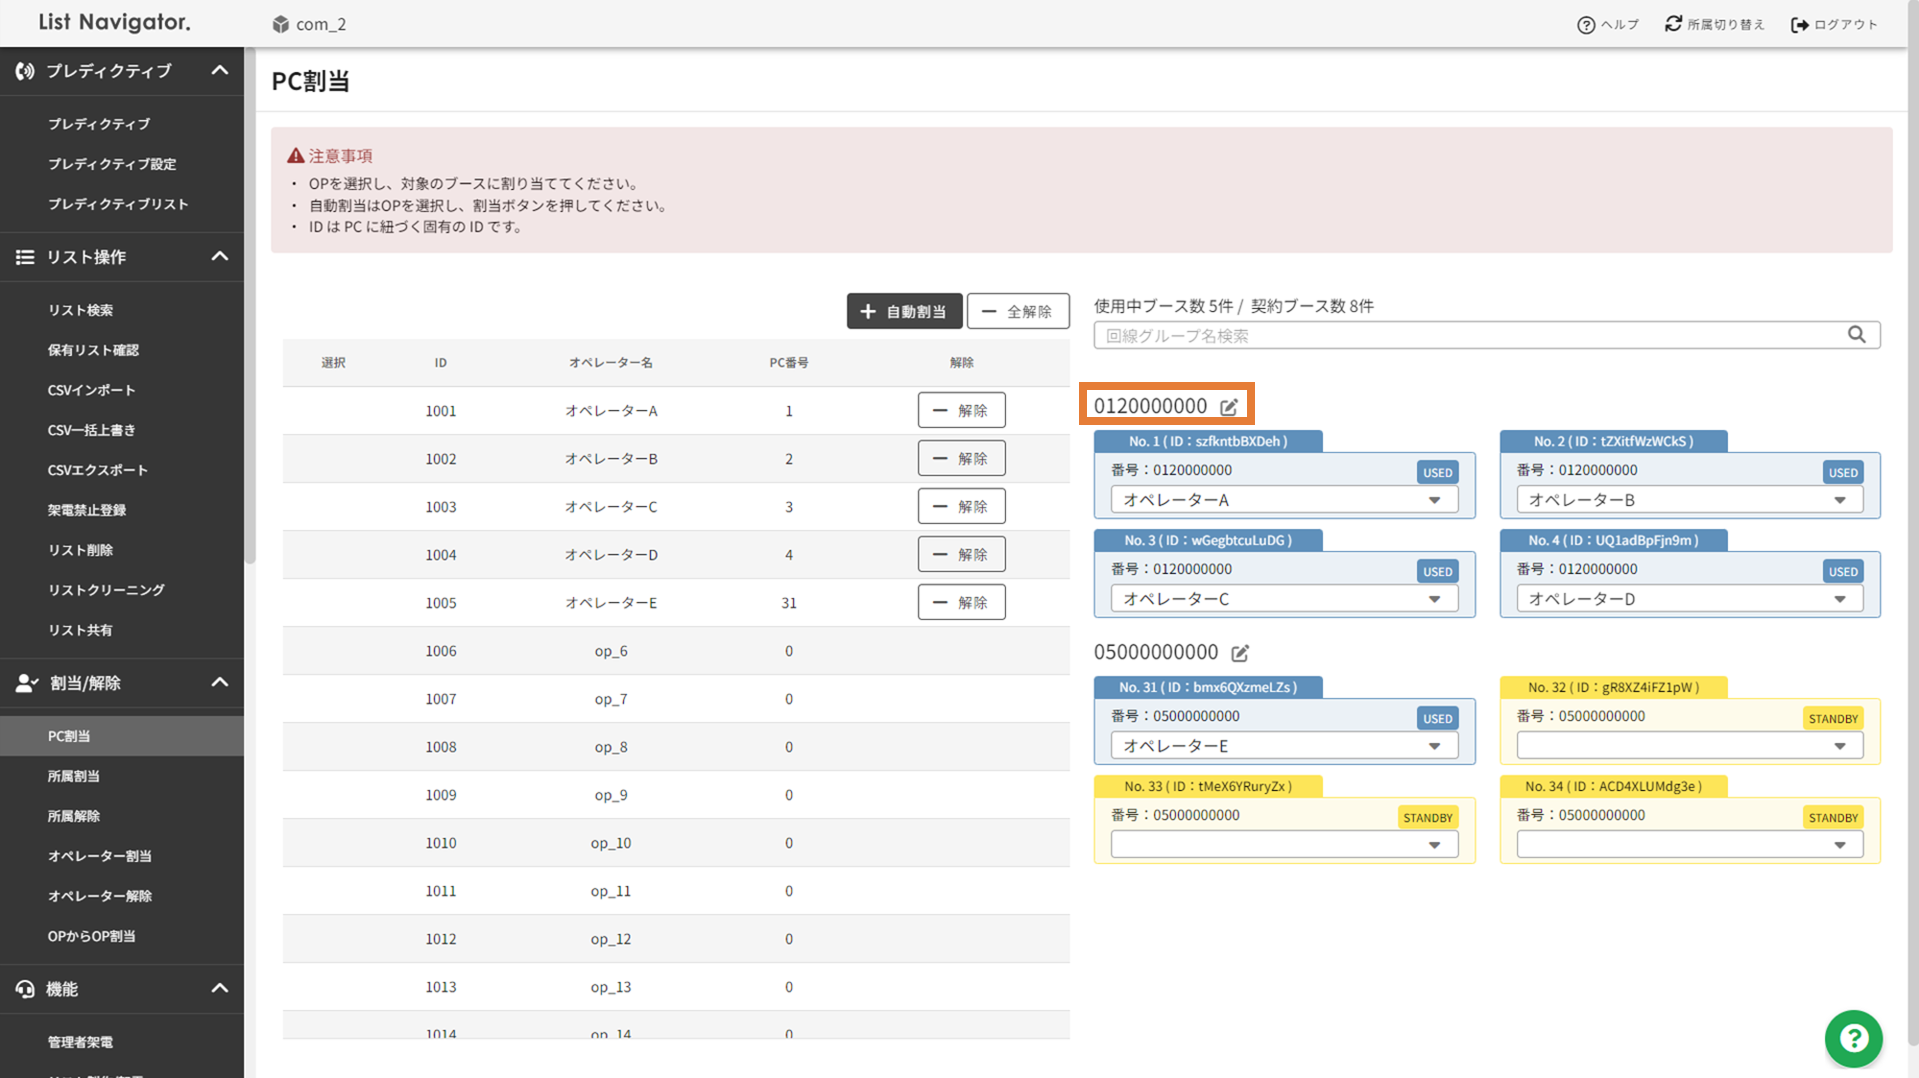Screen dimensions: 1919x1078
Task: Release オペレーターA with 解除 button
Action: (x=961, y=410)
